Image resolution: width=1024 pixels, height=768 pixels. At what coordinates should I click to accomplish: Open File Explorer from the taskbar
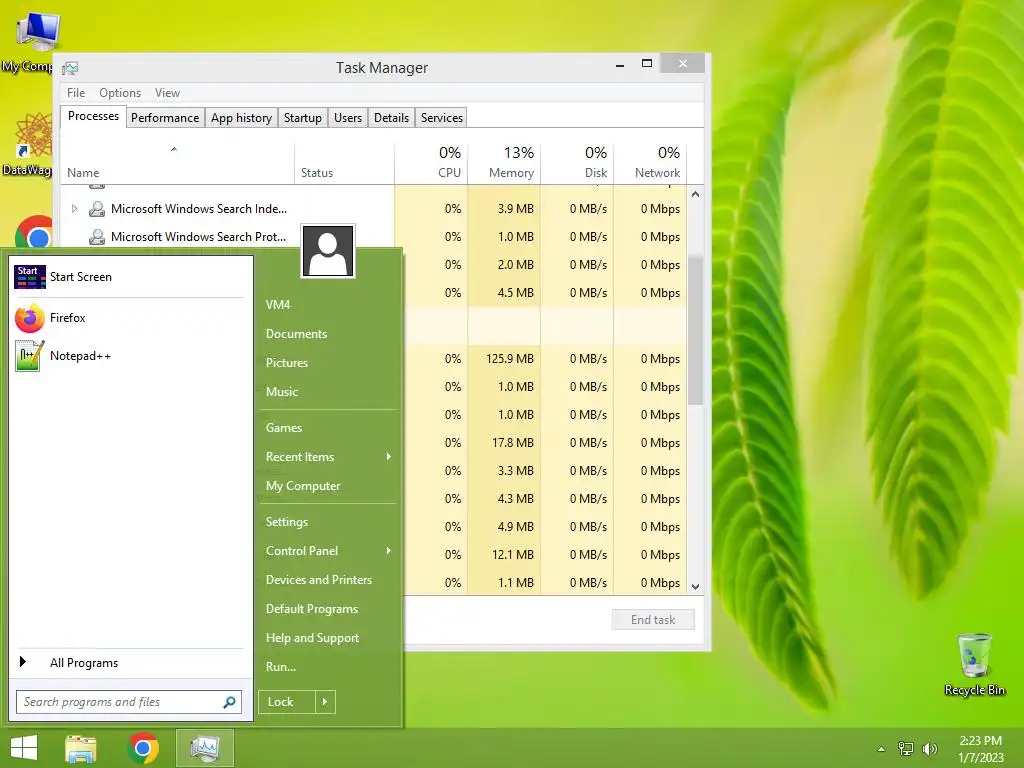point(81,748)
